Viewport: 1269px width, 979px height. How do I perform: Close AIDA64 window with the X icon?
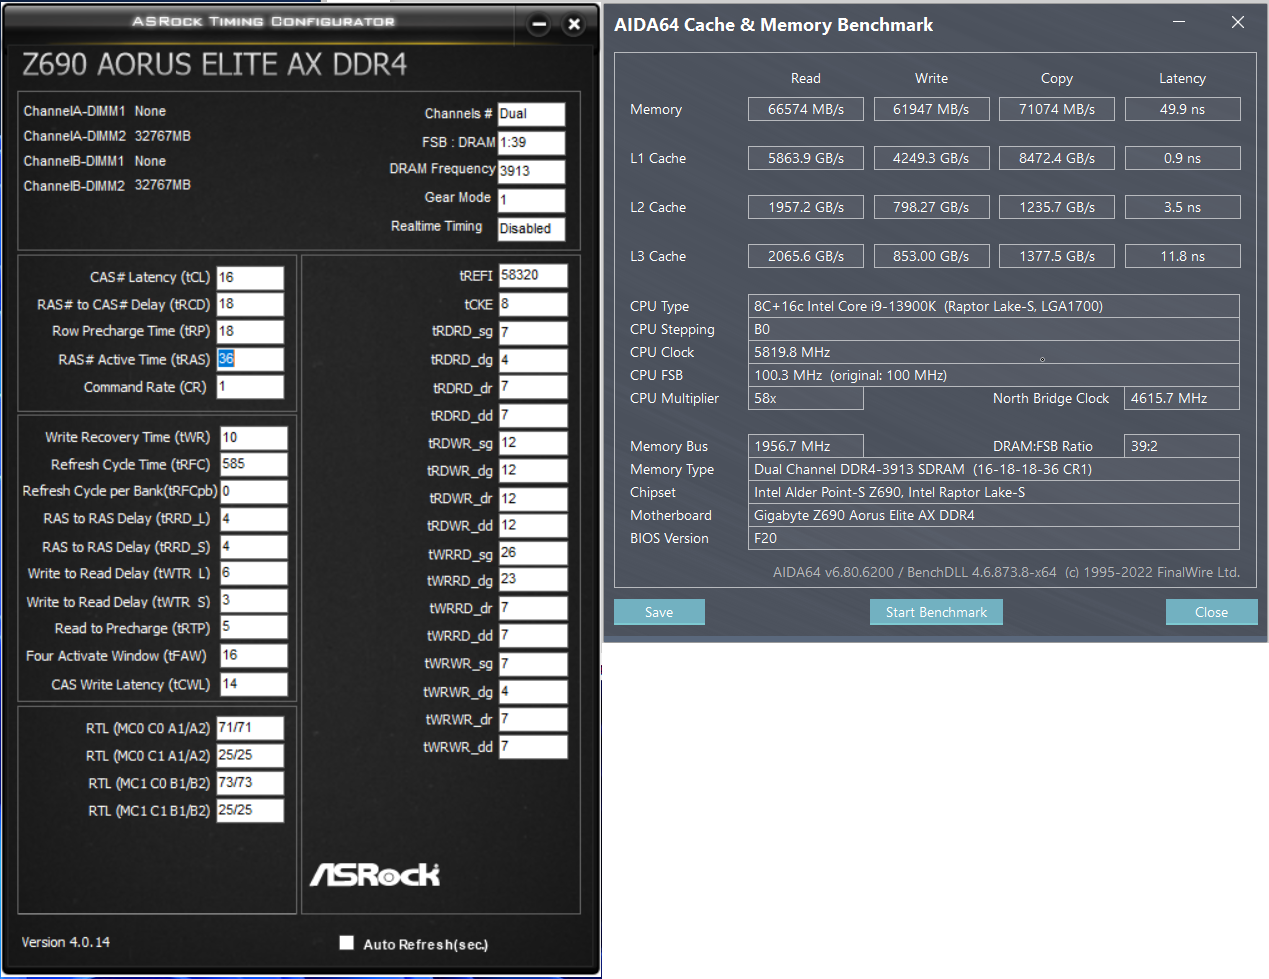point(1238,22)
